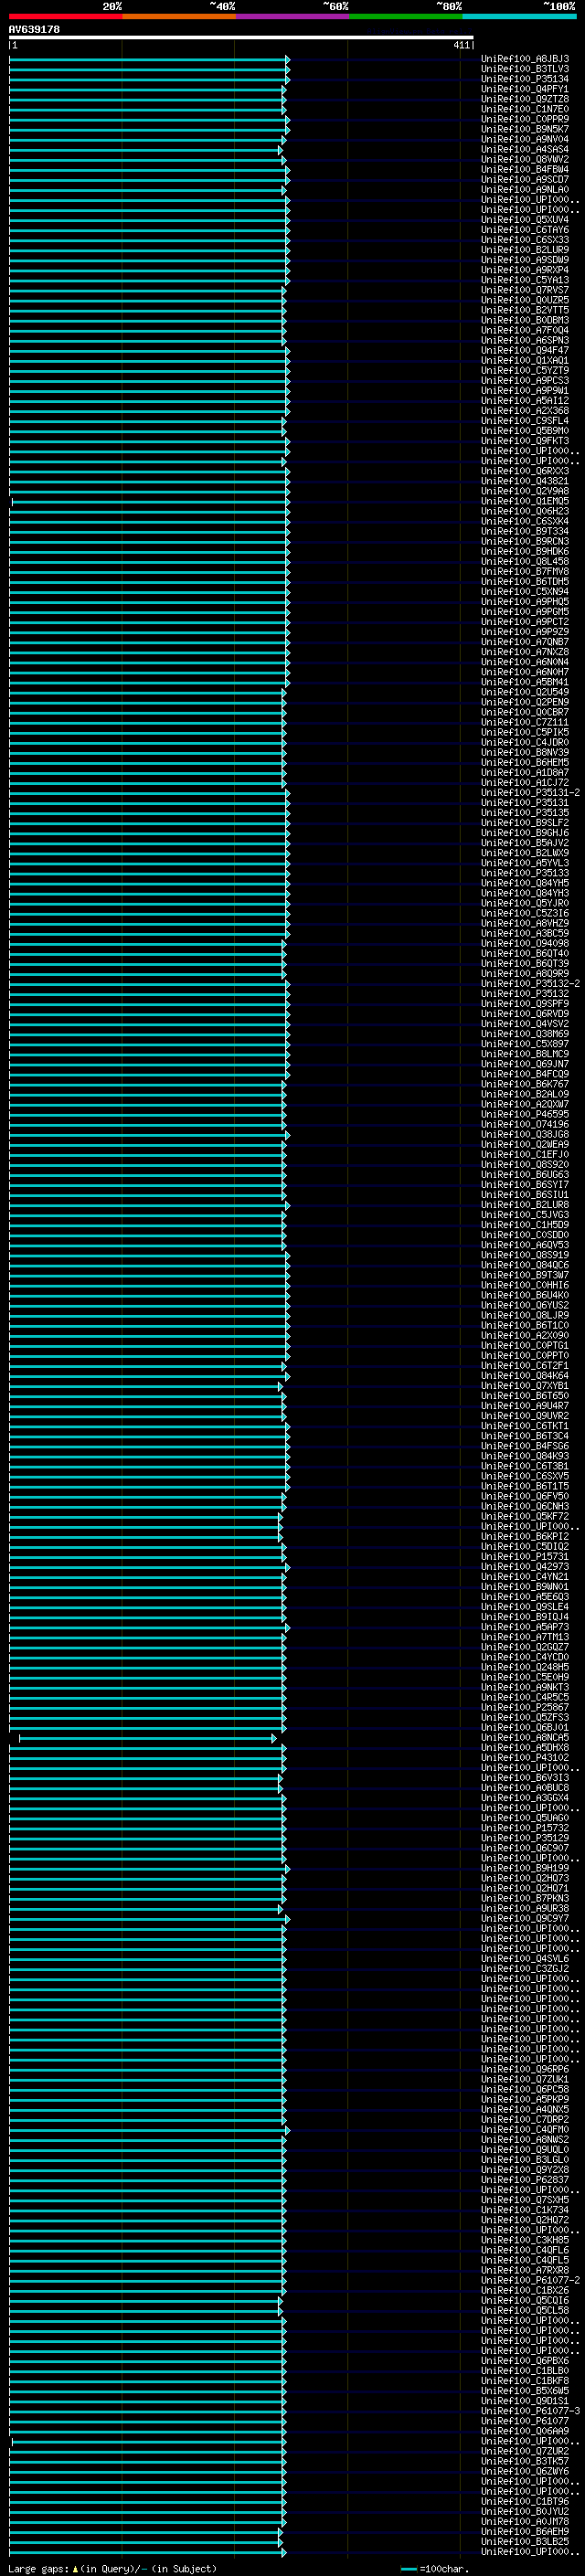Click label UniRef100_A5DHX8

[x=525, y=1748]
